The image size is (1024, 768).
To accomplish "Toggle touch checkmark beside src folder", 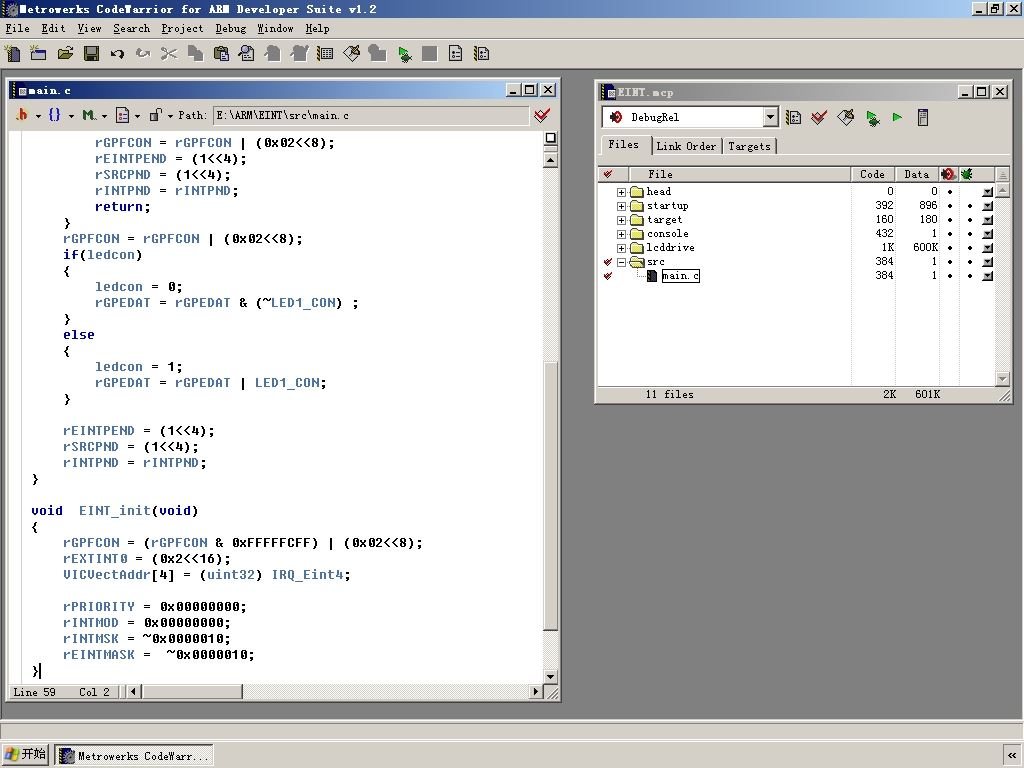I will tap(608, 262).
